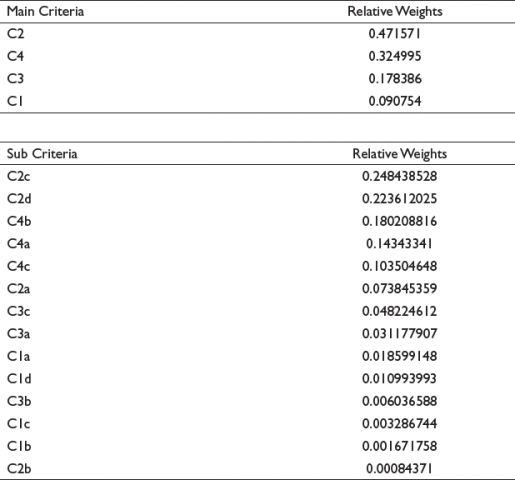Click the first Relative Weights header

point(395,12)
